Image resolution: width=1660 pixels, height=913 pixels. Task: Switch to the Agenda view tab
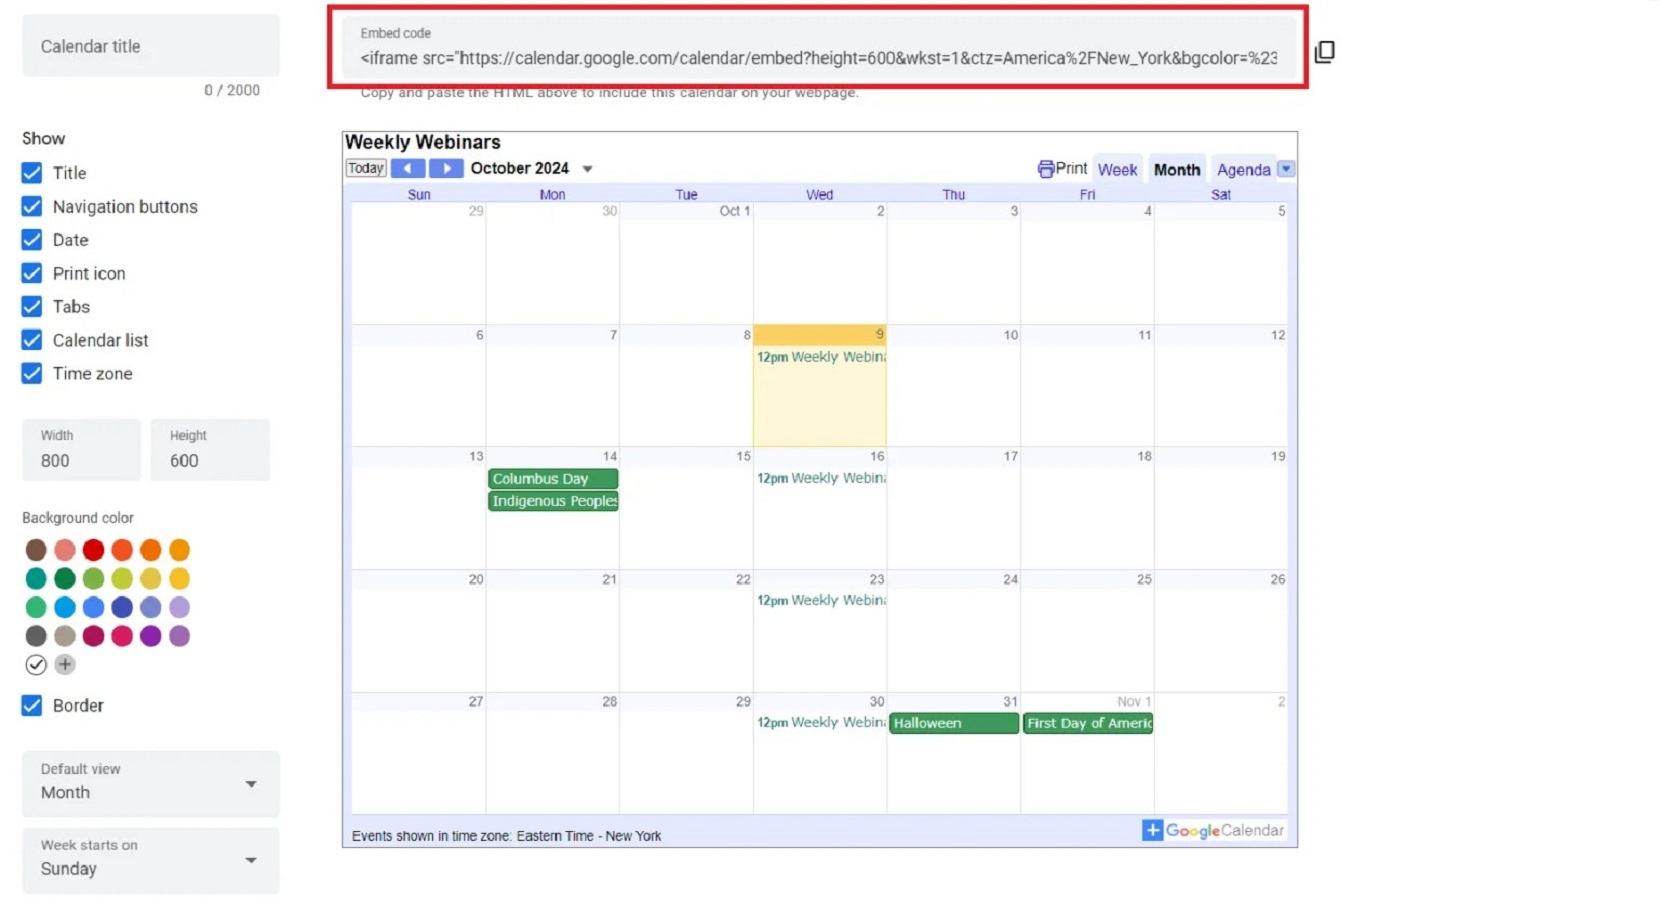1243,169
